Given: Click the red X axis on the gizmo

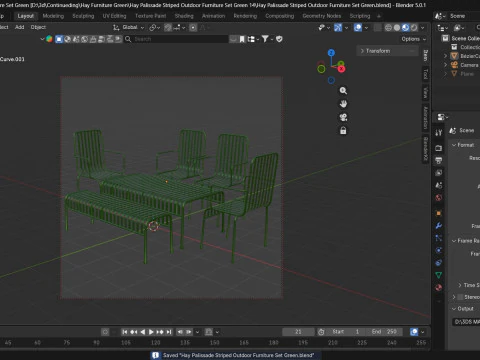Looking at the screenshot, I should tap(341, 69).
